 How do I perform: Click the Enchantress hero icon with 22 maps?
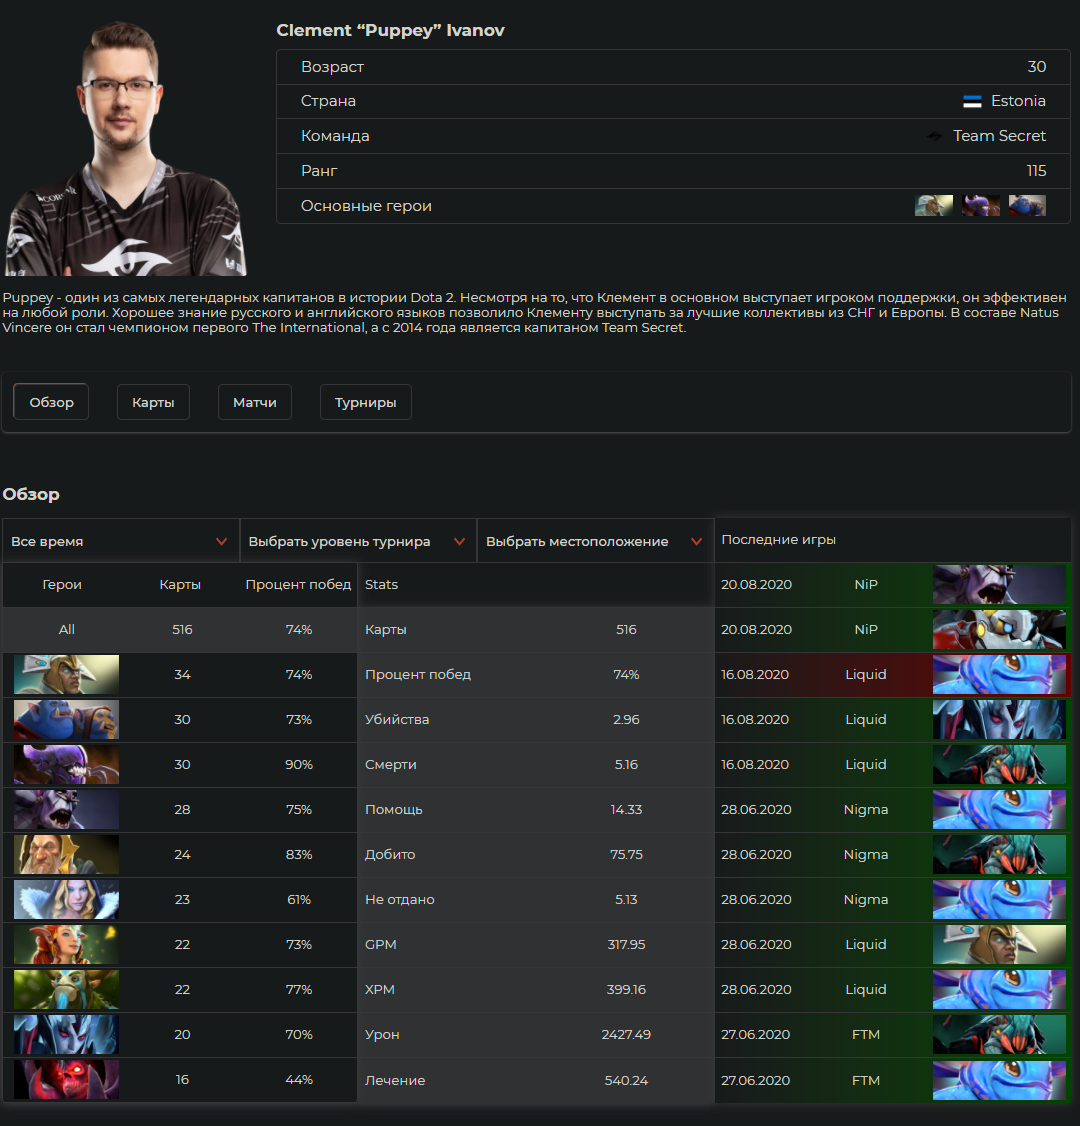66,944
